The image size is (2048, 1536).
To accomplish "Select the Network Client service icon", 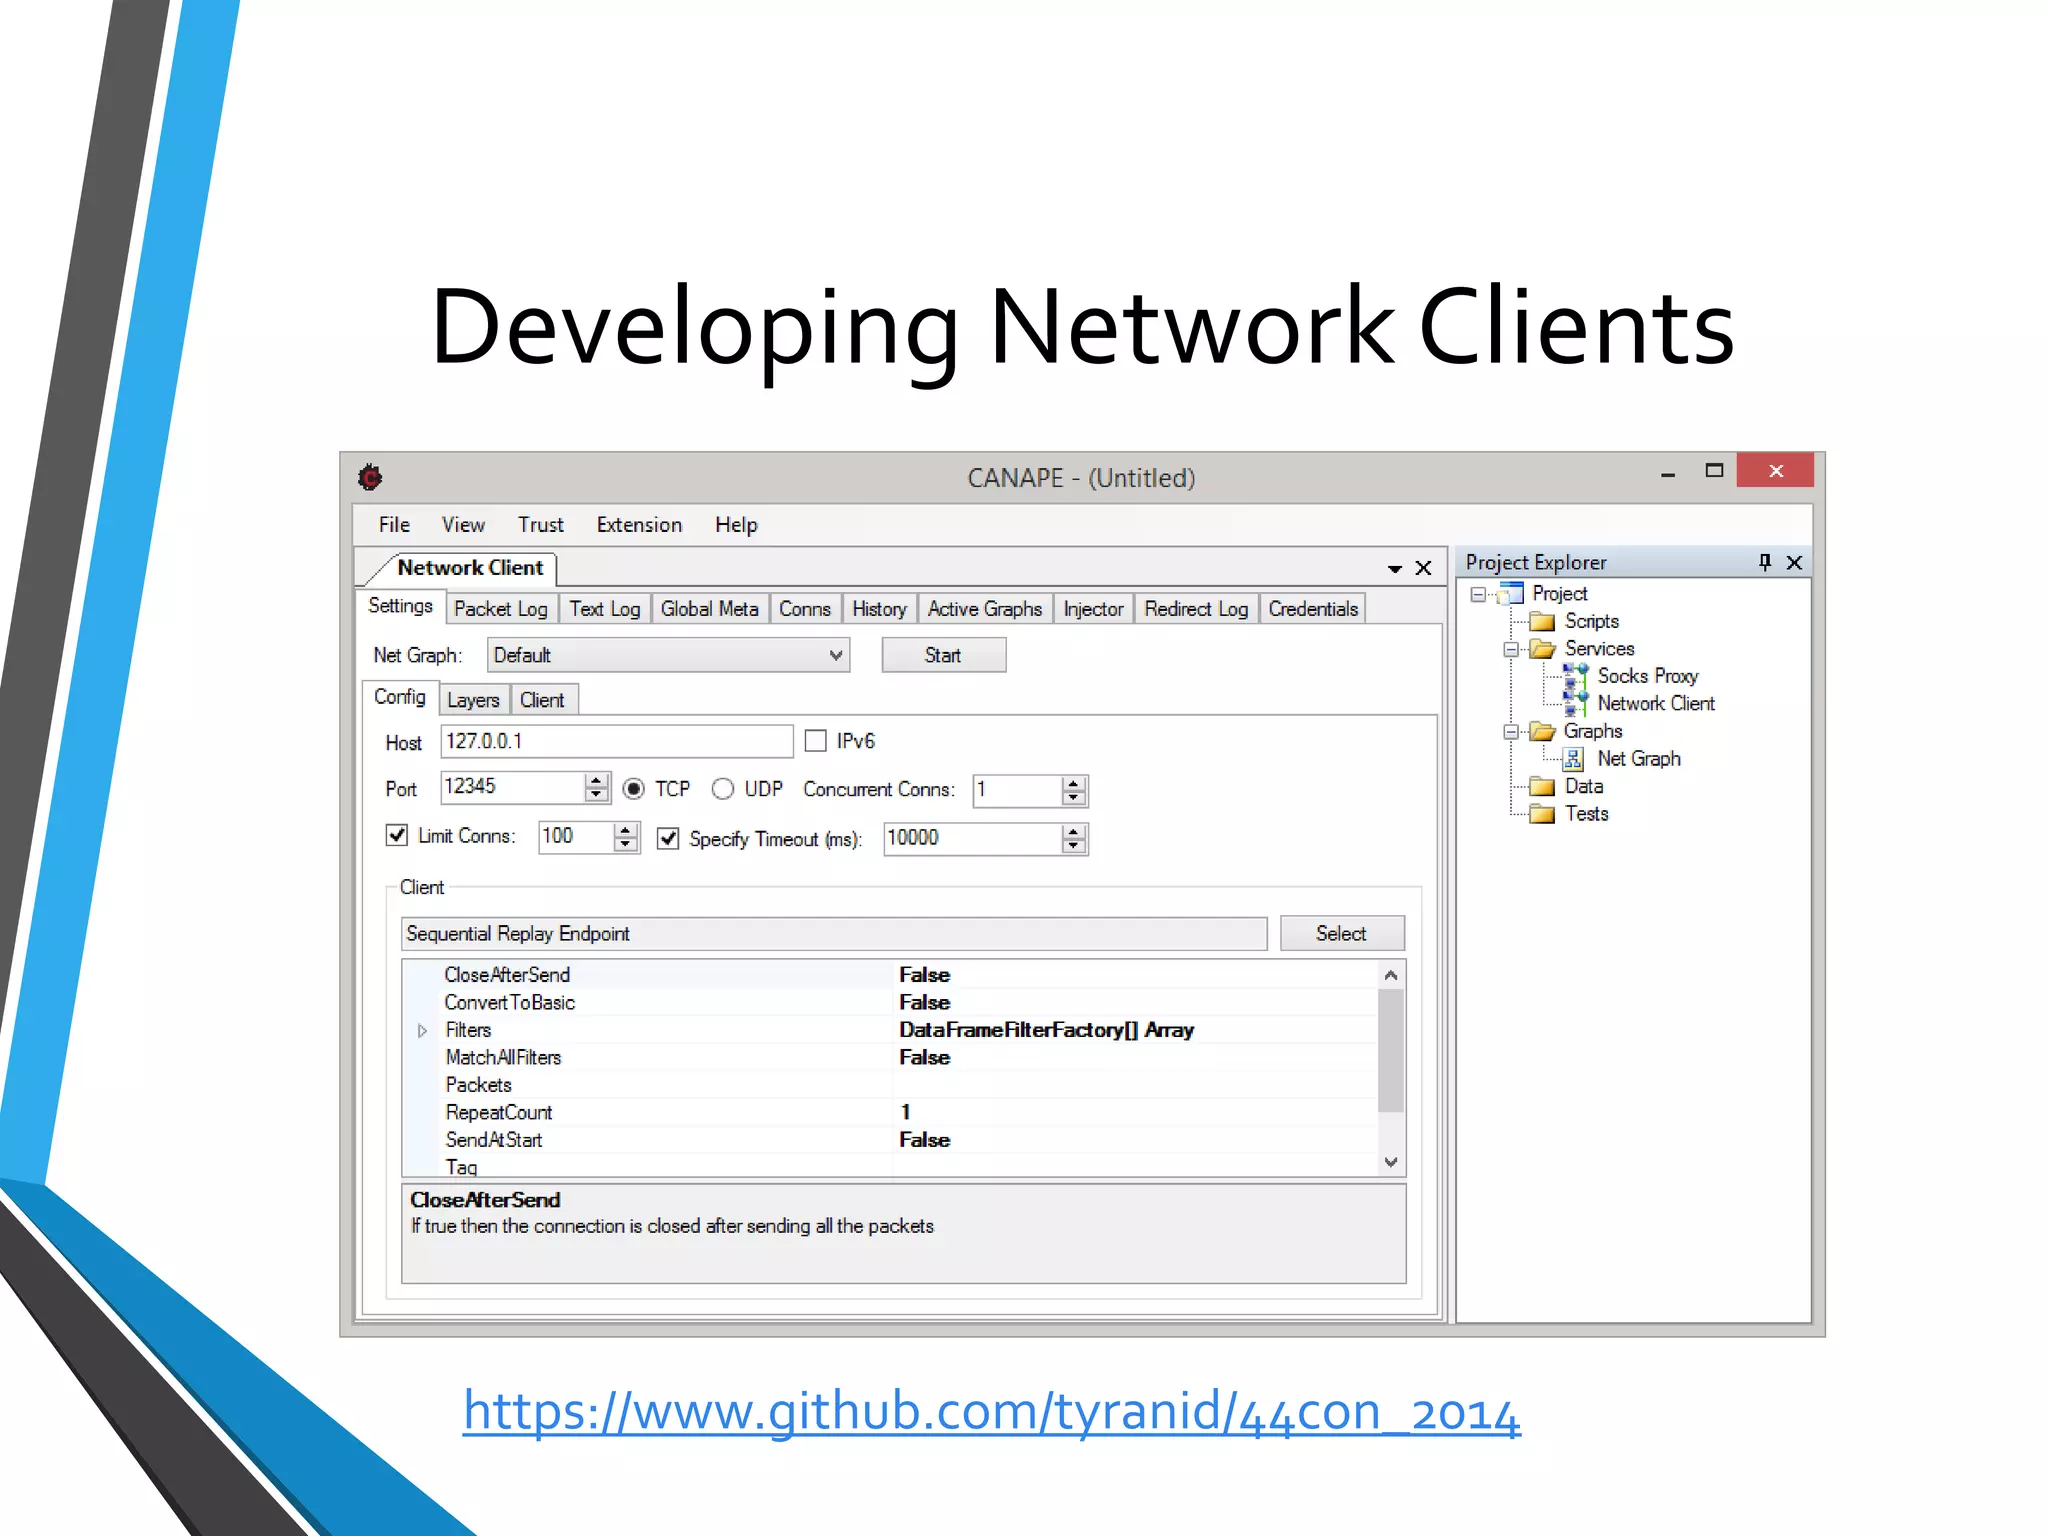I will point(1575,704).
